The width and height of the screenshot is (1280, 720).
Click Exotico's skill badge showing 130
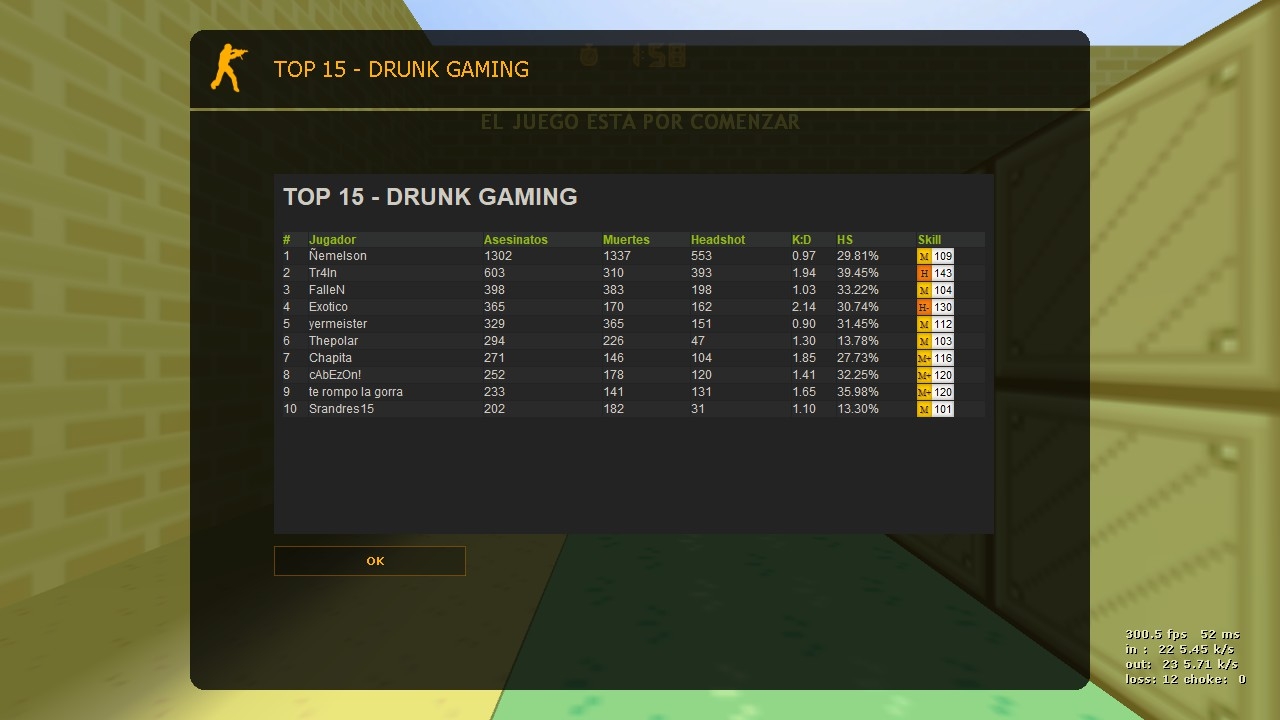pyautogui.click(x=935, y=308)
